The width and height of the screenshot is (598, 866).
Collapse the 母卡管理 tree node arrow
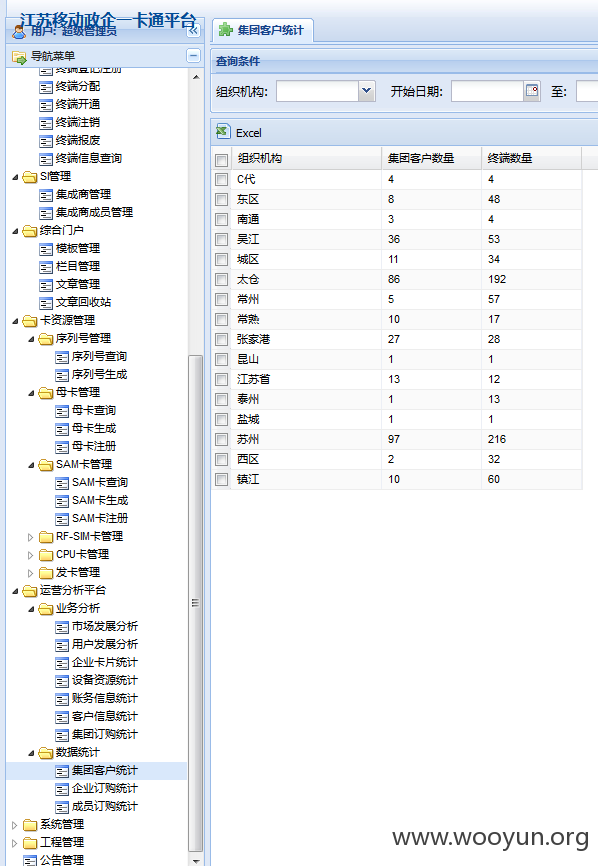tap(31, 393)
